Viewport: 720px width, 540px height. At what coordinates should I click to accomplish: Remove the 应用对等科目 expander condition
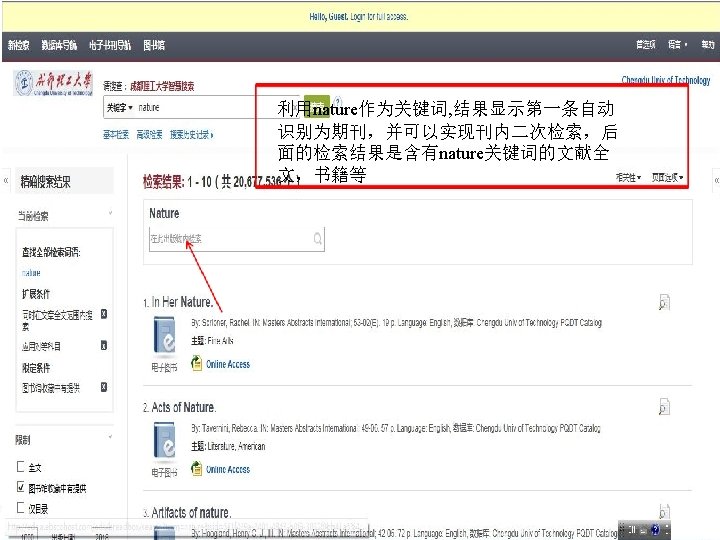pyautogui.click(x=104, y=345)
